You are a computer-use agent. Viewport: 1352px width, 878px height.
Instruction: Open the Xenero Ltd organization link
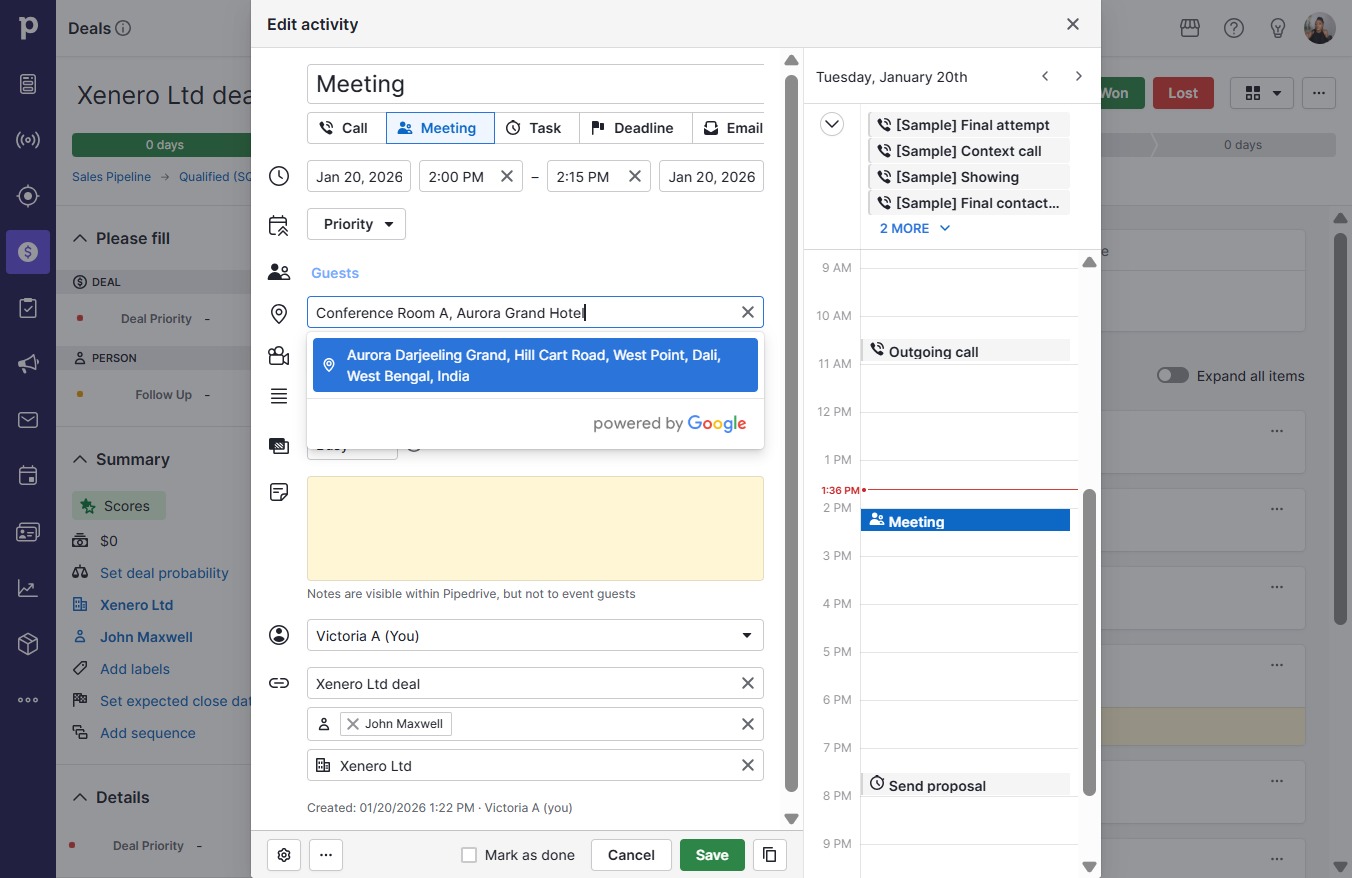click(136, 605)
